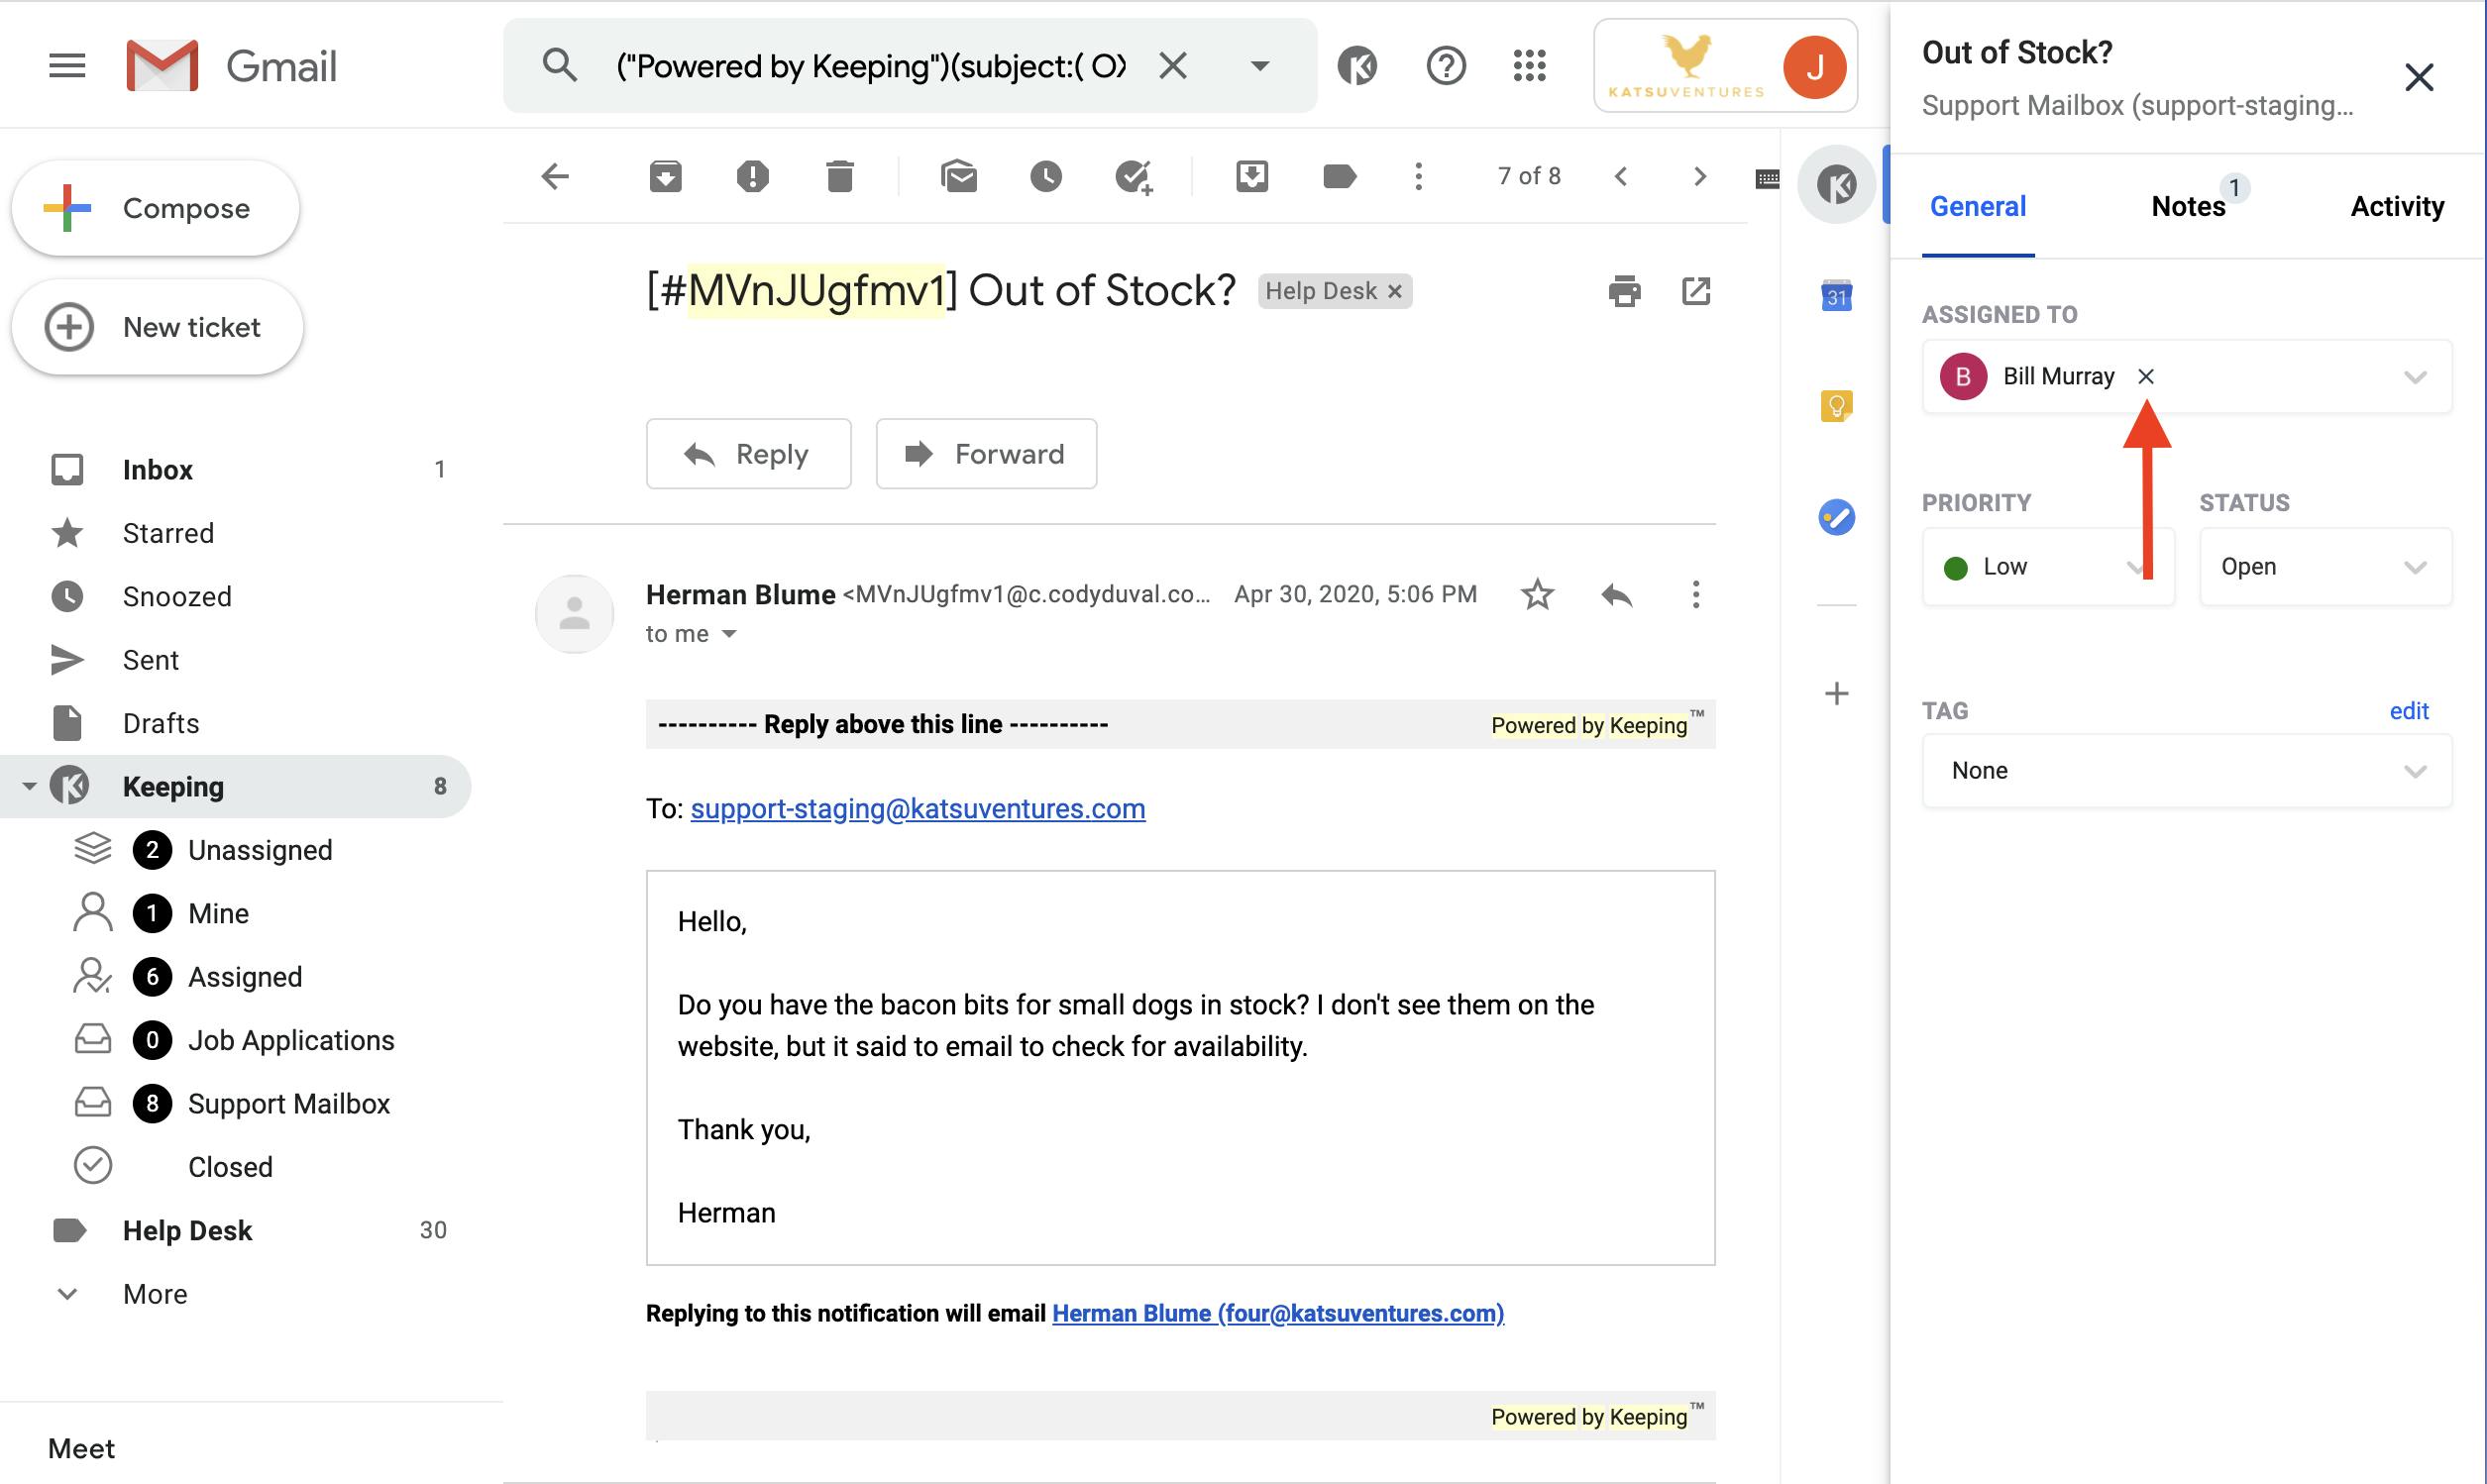
Task: Switch to the Notes tab
Action: pos(2189,206)
